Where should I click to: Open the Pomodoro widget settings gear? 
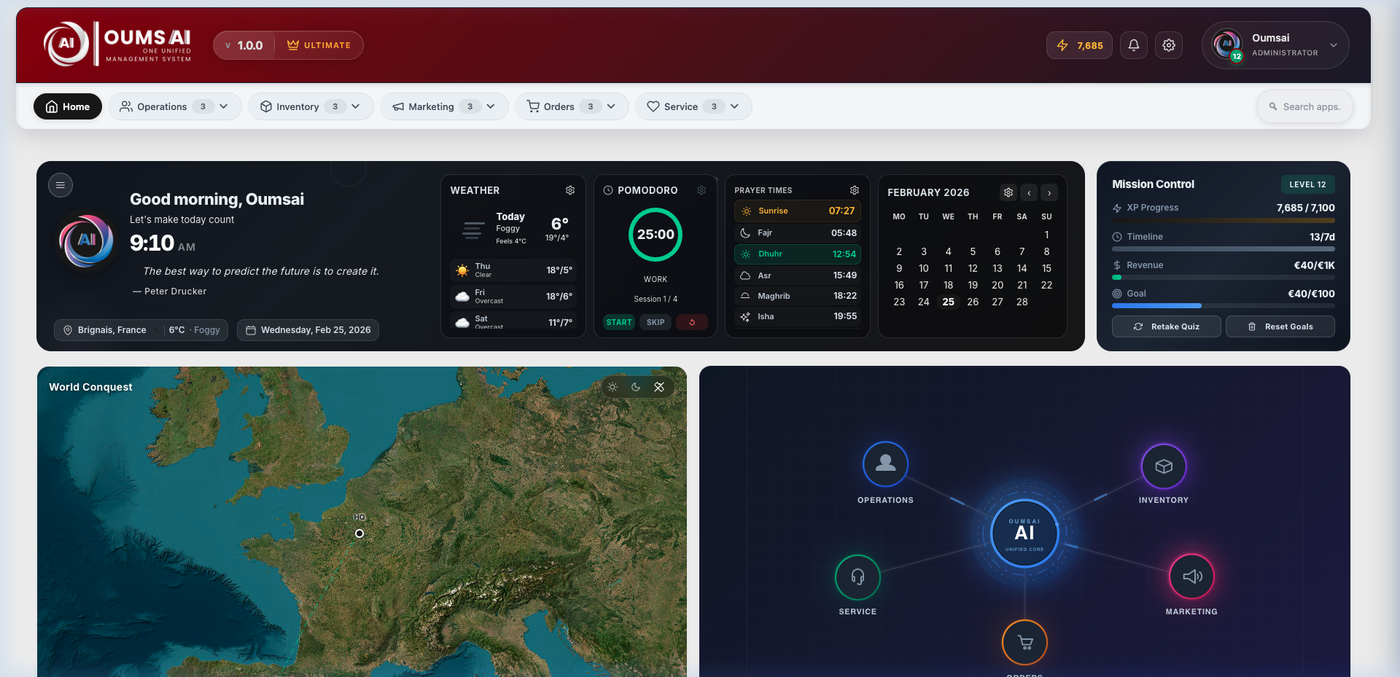click(x=701, y=190)
